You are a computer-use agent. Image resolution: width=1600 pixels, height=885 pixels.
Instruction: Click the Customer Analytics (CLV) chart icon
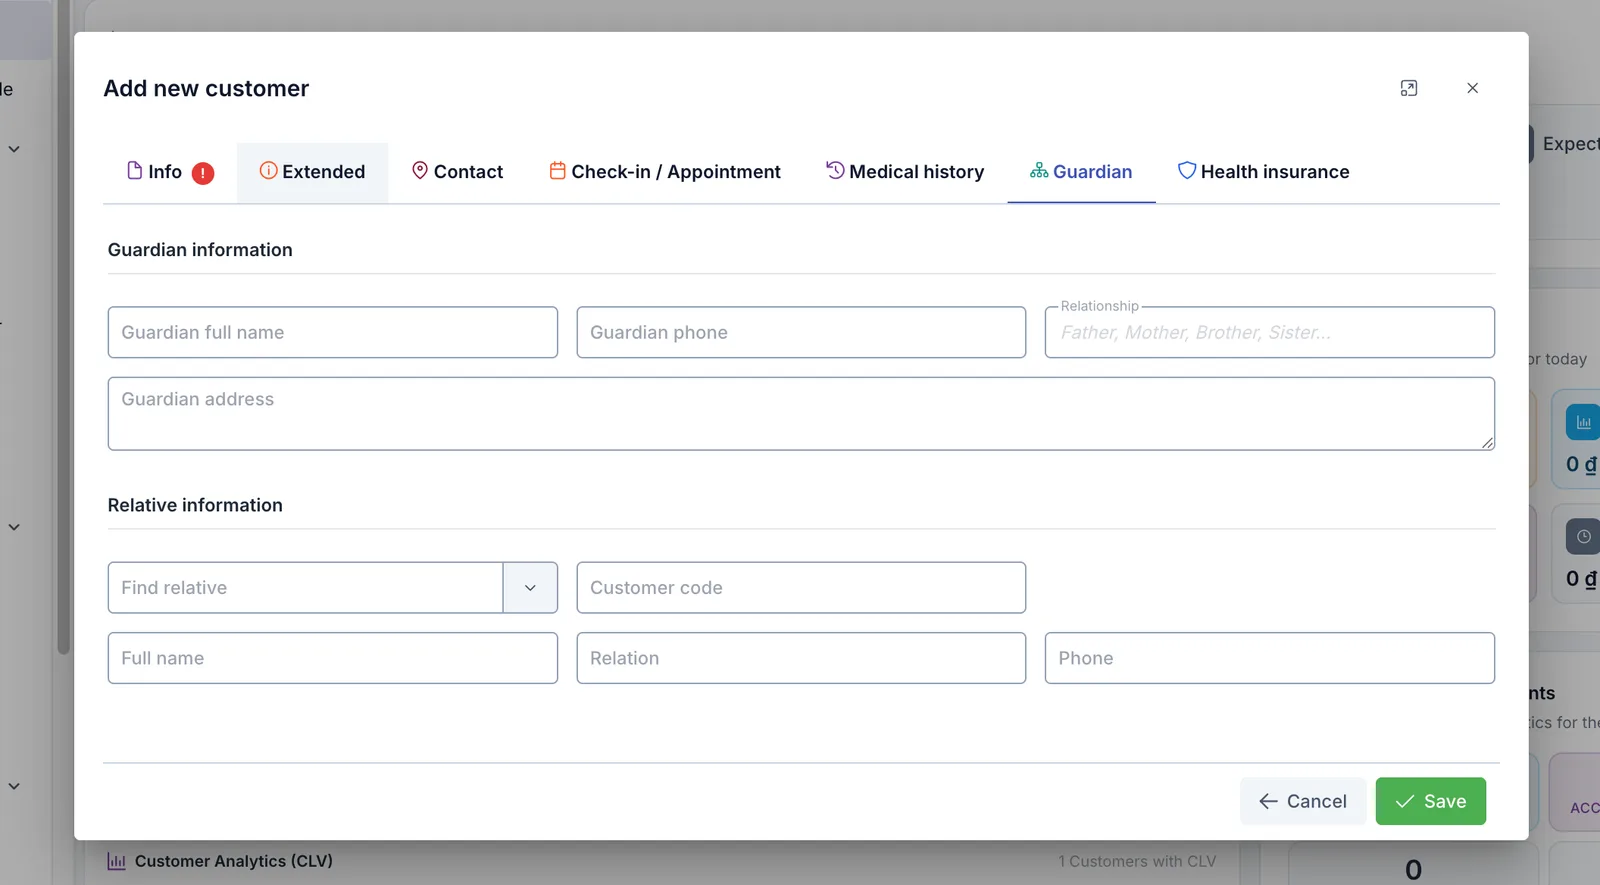[117, 861]
